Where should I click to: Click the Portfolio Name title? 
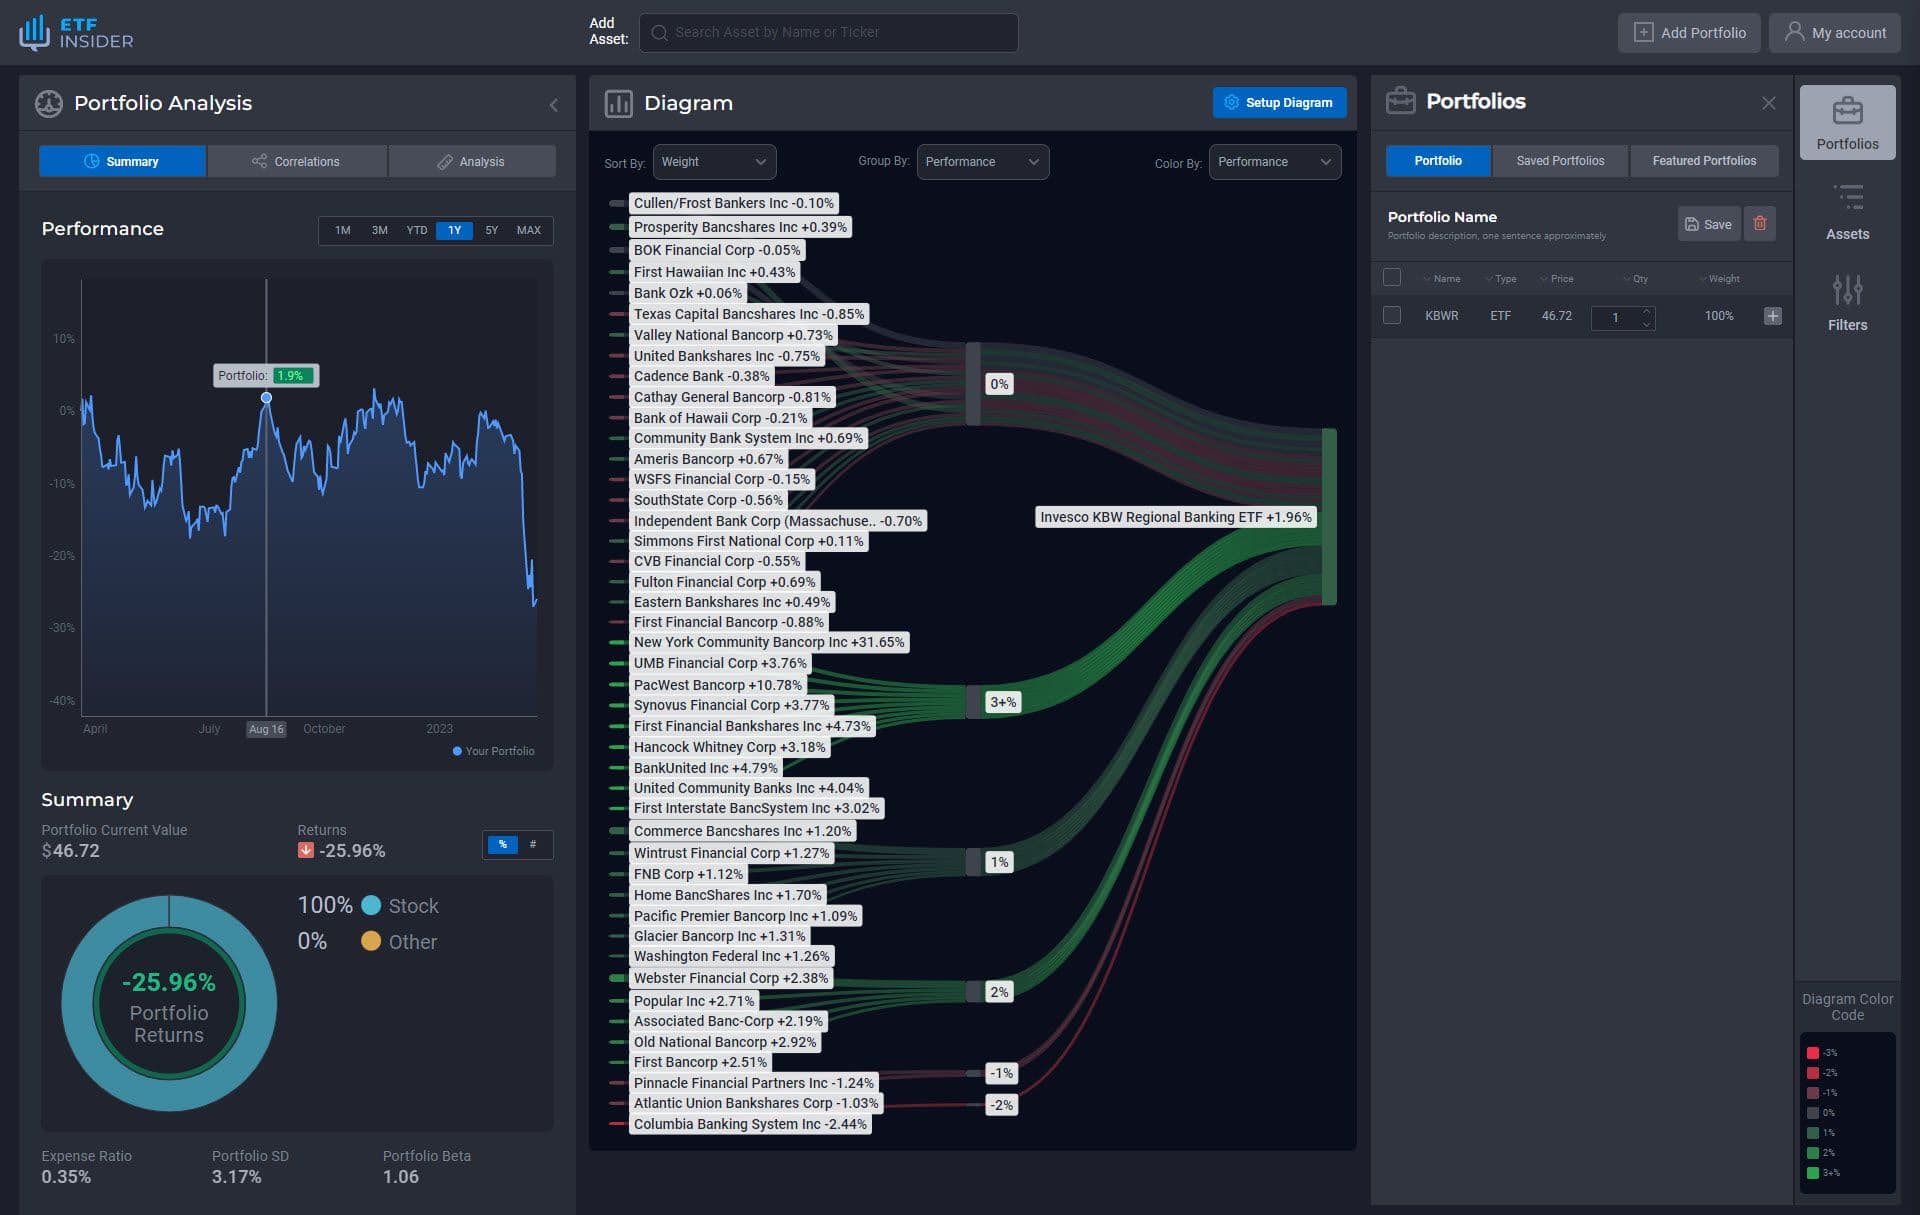click(x=1441, y=217)
